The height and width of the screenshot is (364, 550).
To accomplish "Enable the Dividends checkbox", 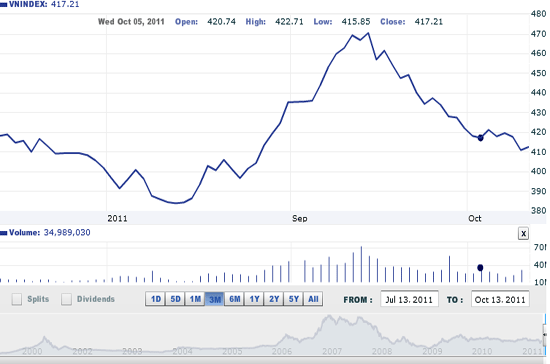I will point(66,299).
